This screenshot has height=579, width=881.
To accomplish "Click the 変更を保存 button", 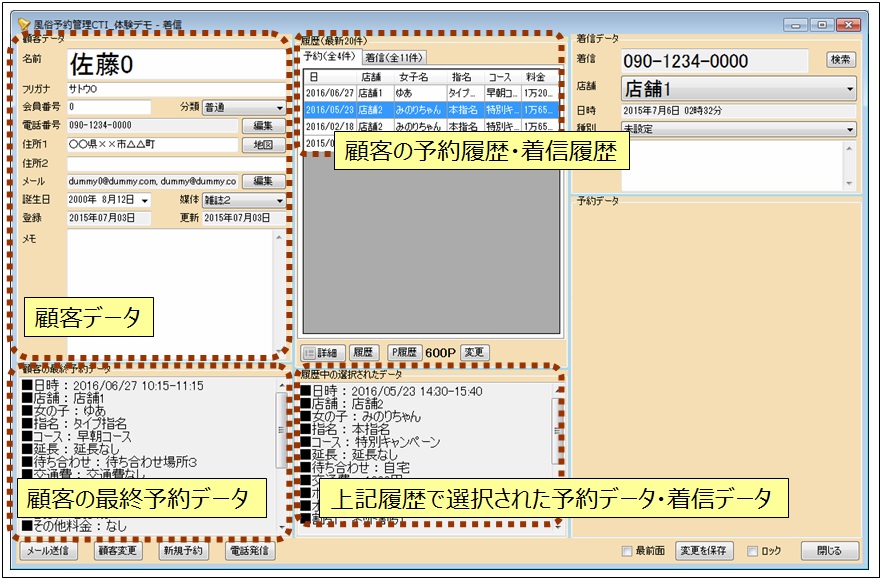I will [707, 551].
